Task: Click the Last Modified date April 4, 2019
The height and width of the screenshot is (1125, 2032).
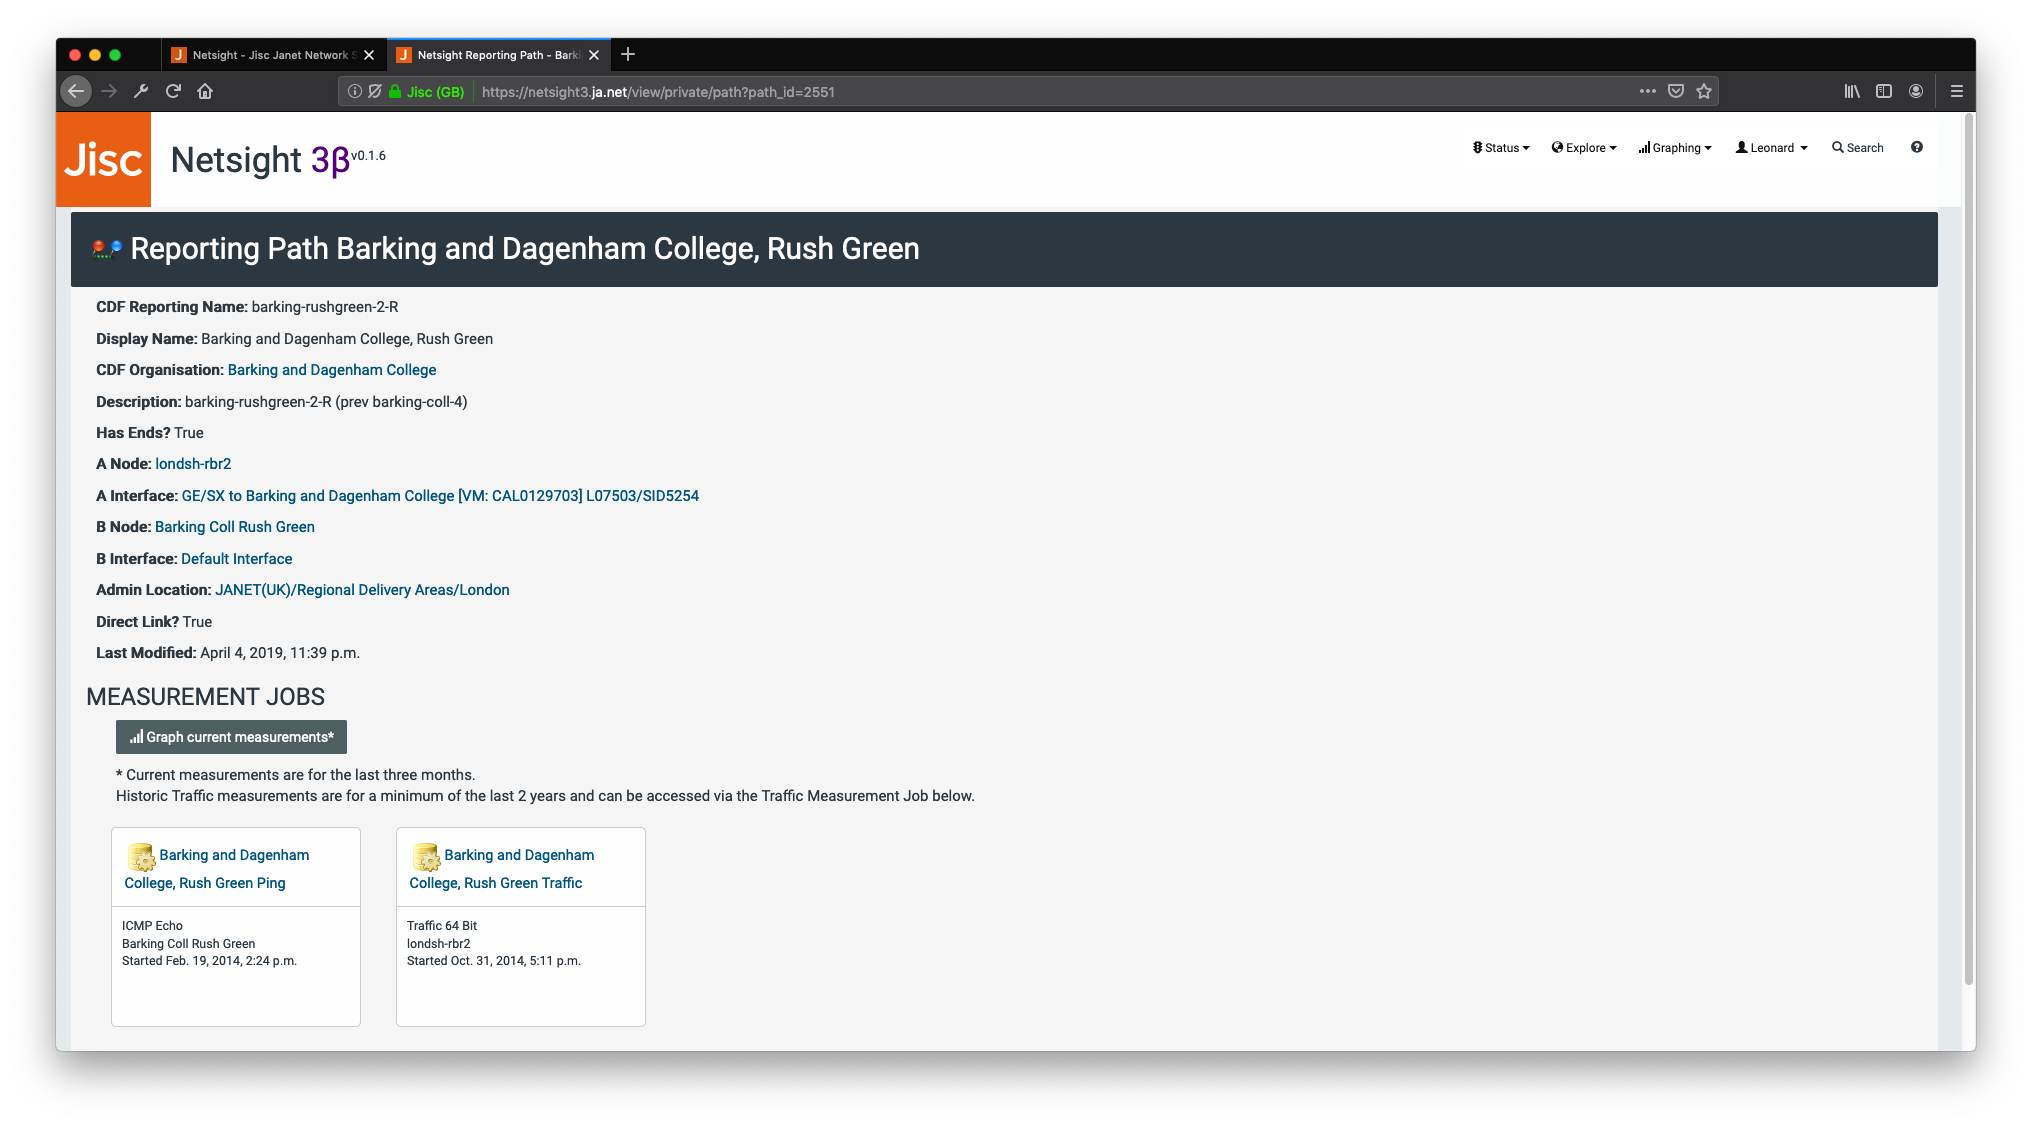Action: [x=280, y=653]
